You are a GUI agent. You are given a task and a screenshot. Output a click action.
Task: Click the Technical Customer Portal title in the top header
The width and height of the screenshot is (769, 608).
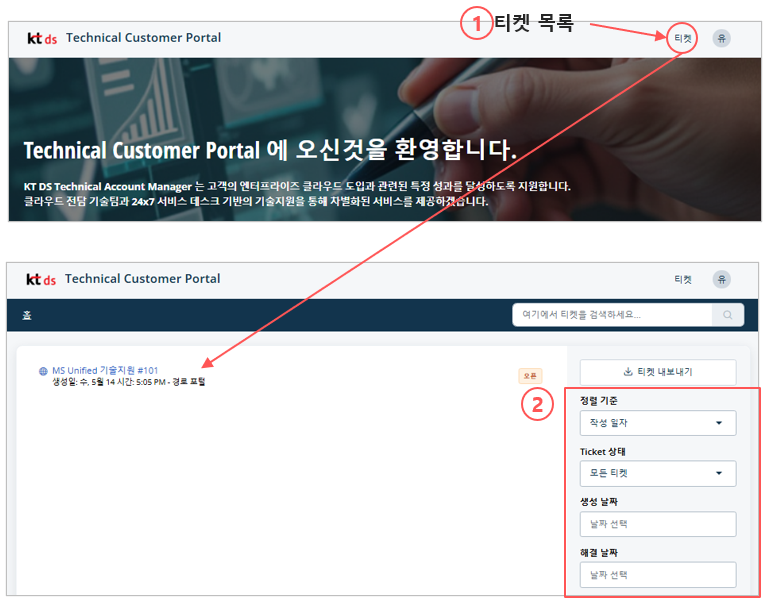point(143,38)
